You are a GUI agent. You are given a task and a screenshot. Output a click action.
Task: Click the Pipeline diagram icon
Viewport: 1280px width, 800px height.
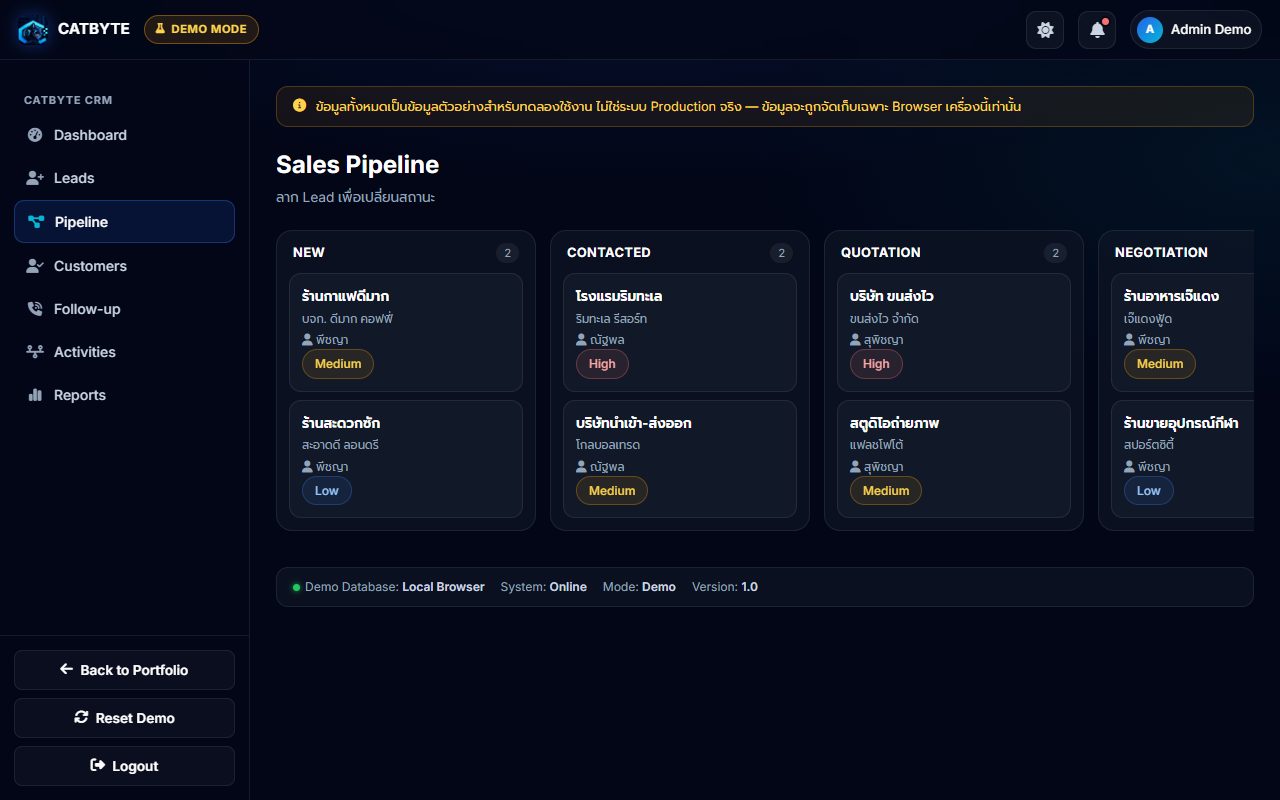pos(36,222)
